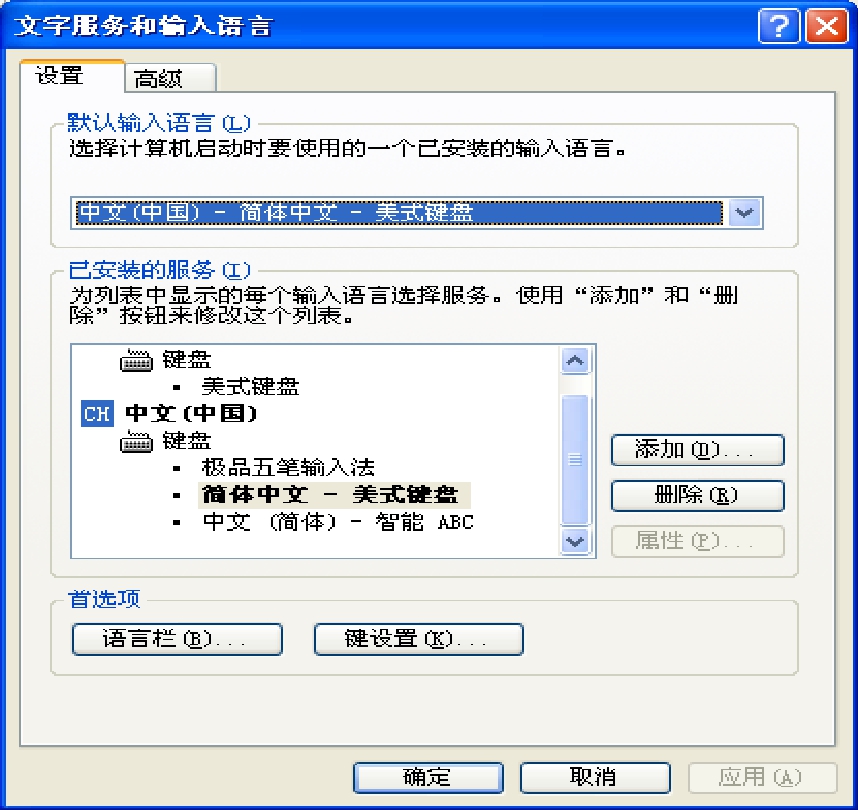Click the help question mark button
Image resolution: width=858 pixels, height=810 pixels.
tap(779, 25)
